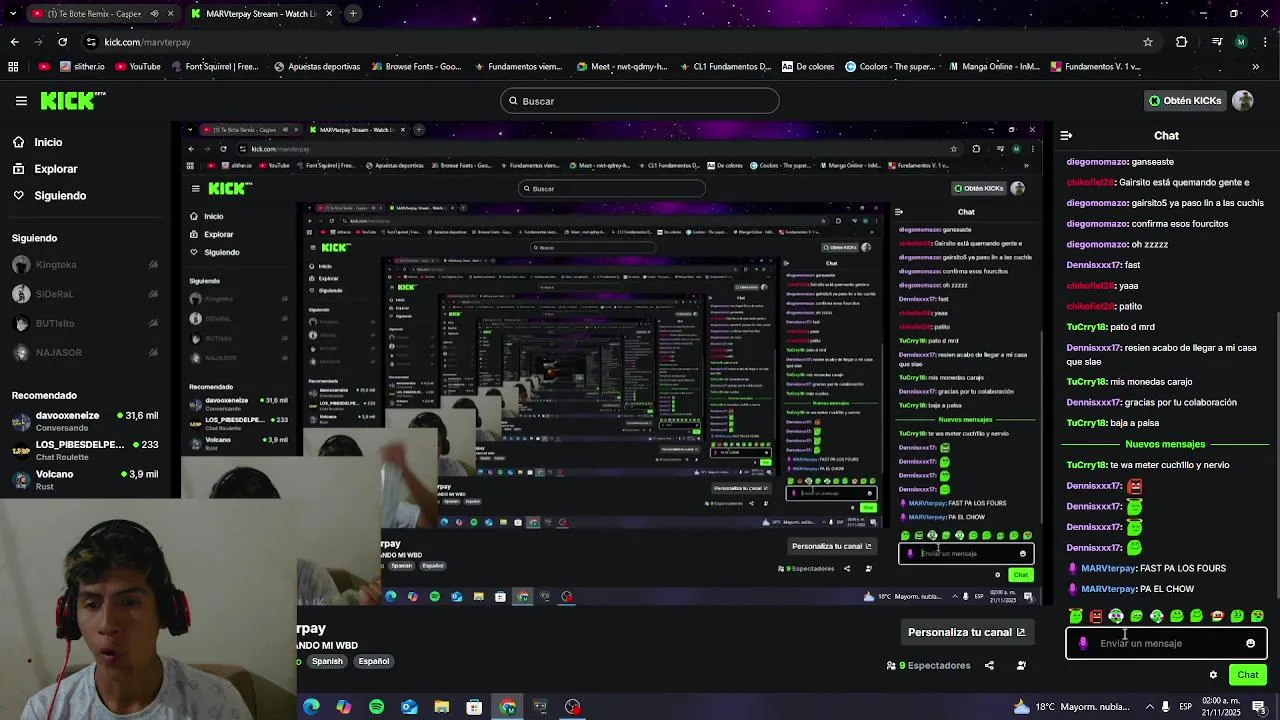This screenshot has height=720, width=1280.
Task: Click the Español tag under the stream title
Action: point(374,661)
